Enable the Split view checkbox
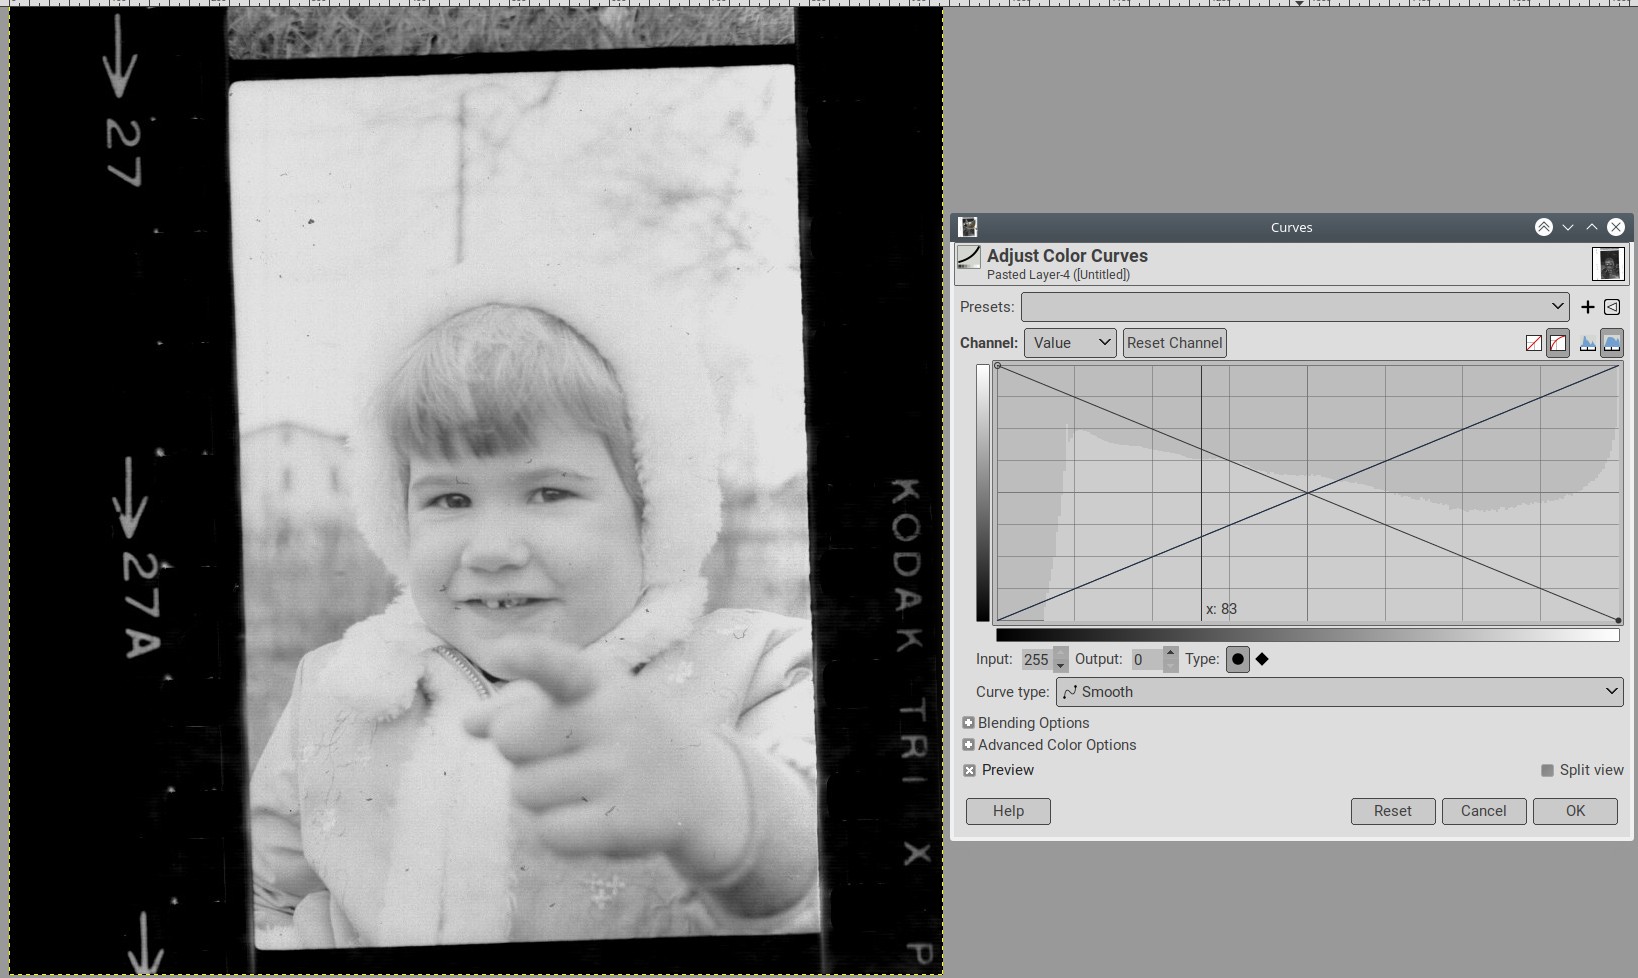Image resolution: width=1638 pixels, height=978 pixels. click(1547, 770)
